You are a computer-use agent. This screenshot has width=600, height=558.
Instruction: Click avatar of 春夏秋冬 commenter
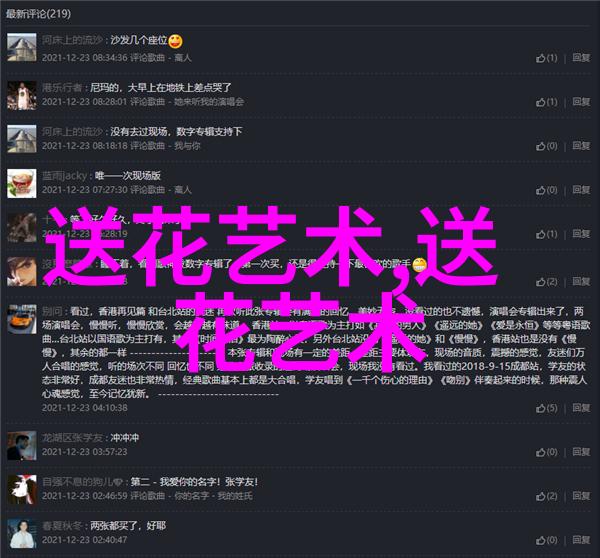point(22,534)
